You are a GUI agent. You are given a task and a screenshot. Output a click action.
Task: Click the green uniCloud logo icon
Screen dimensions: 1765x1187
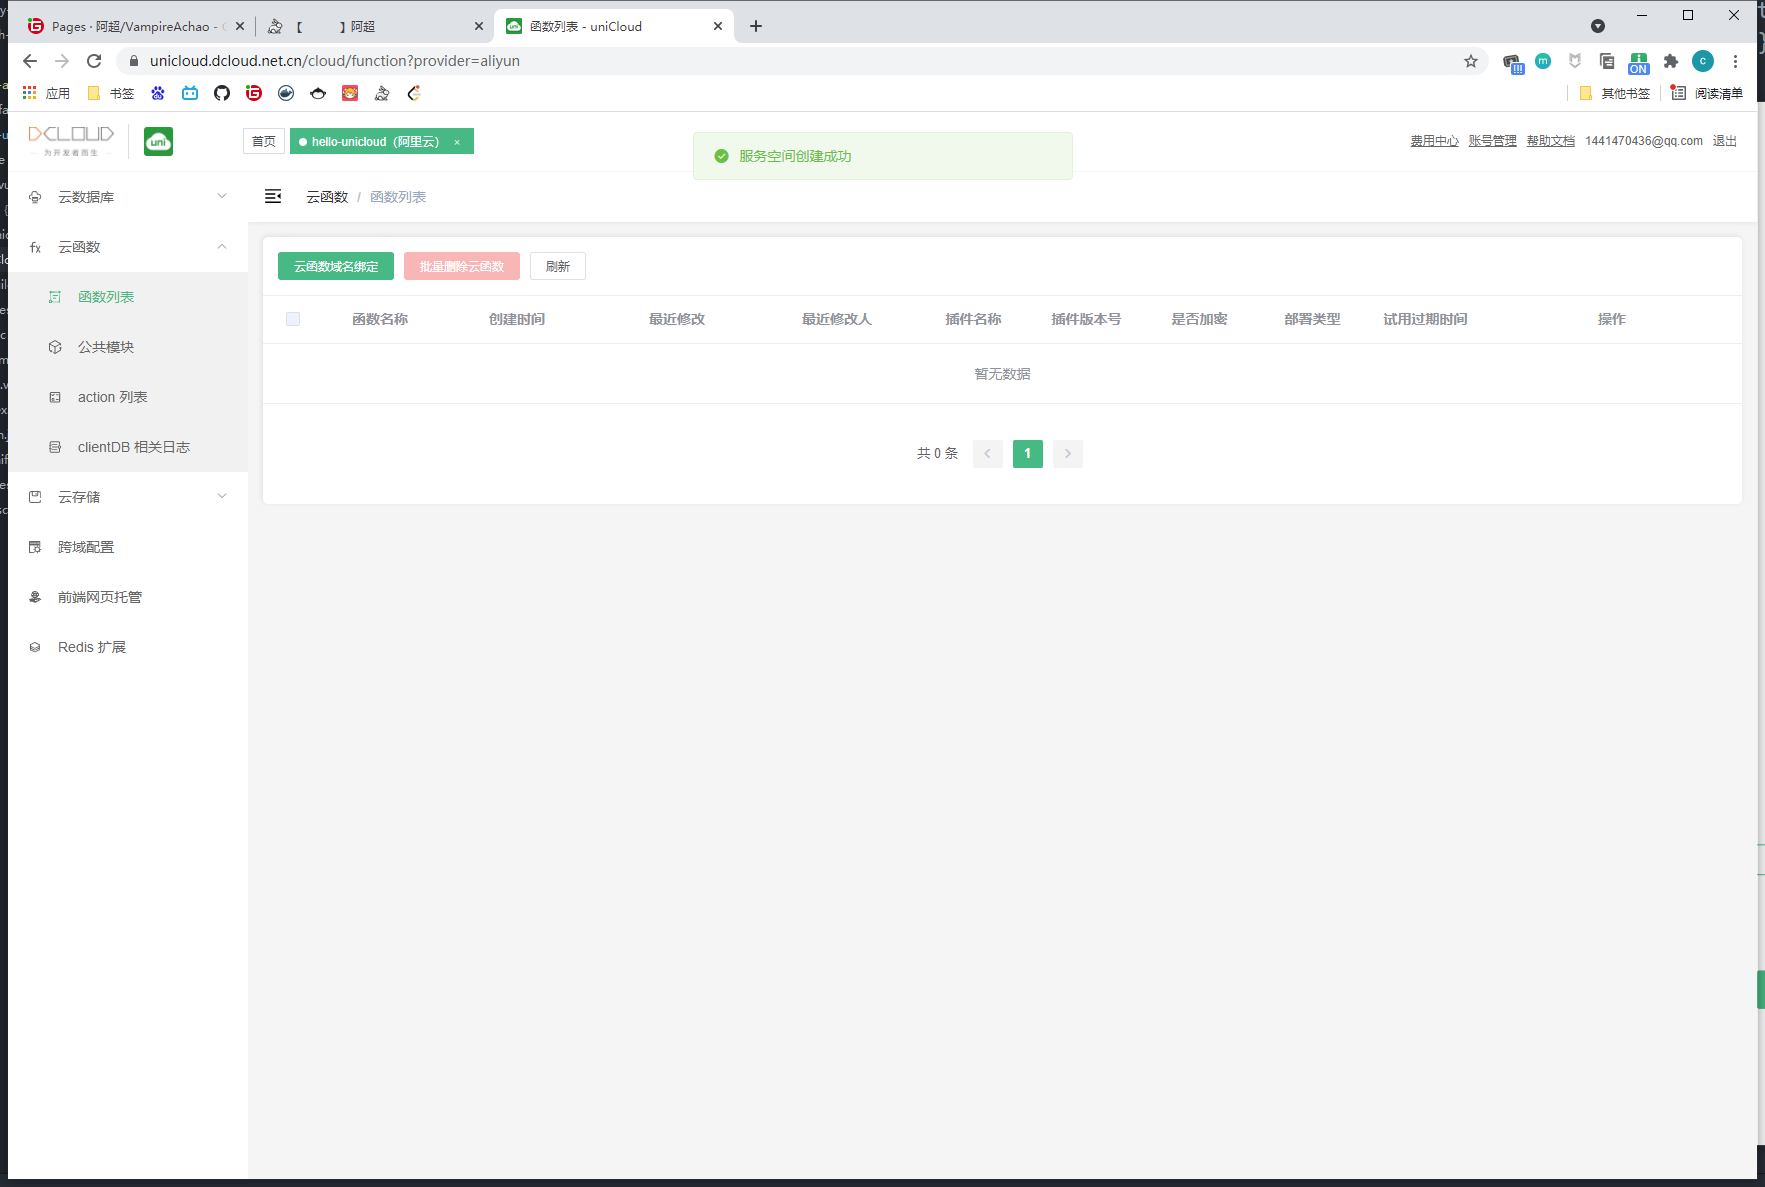point(158,142)
